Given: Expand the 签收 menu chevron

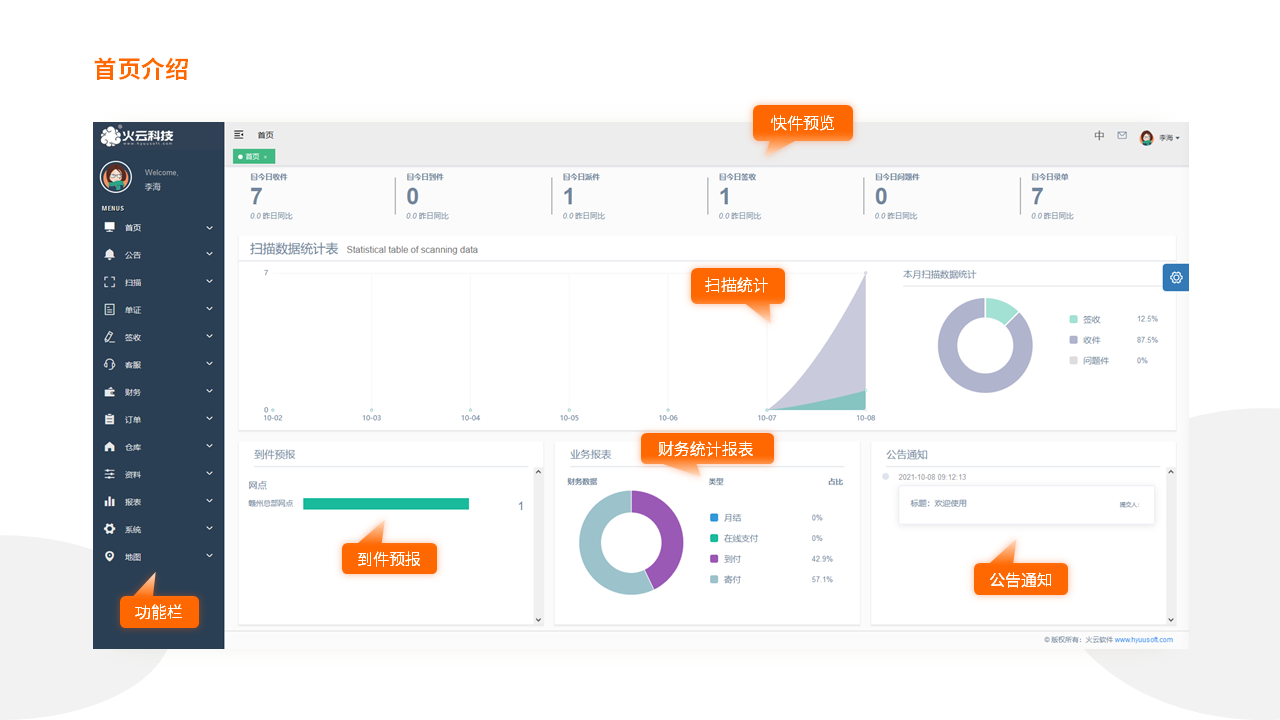Looking at the screenshot, I should (210, 337).
